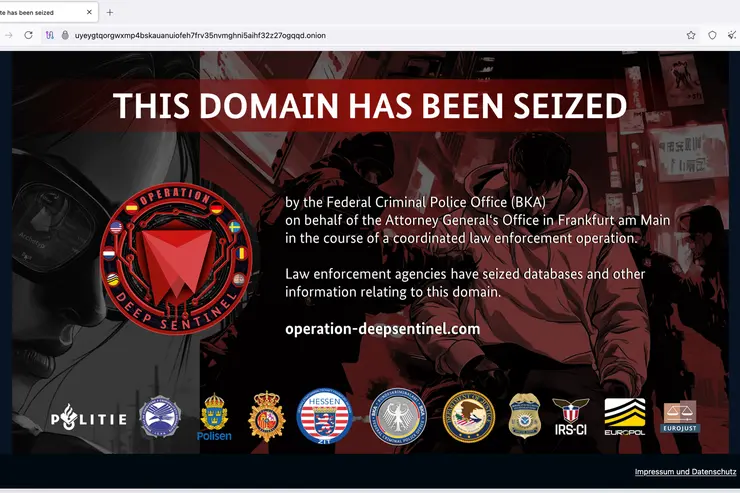Click the IRS-CI logo
This screenshot has width=740, height=493.
570,417
